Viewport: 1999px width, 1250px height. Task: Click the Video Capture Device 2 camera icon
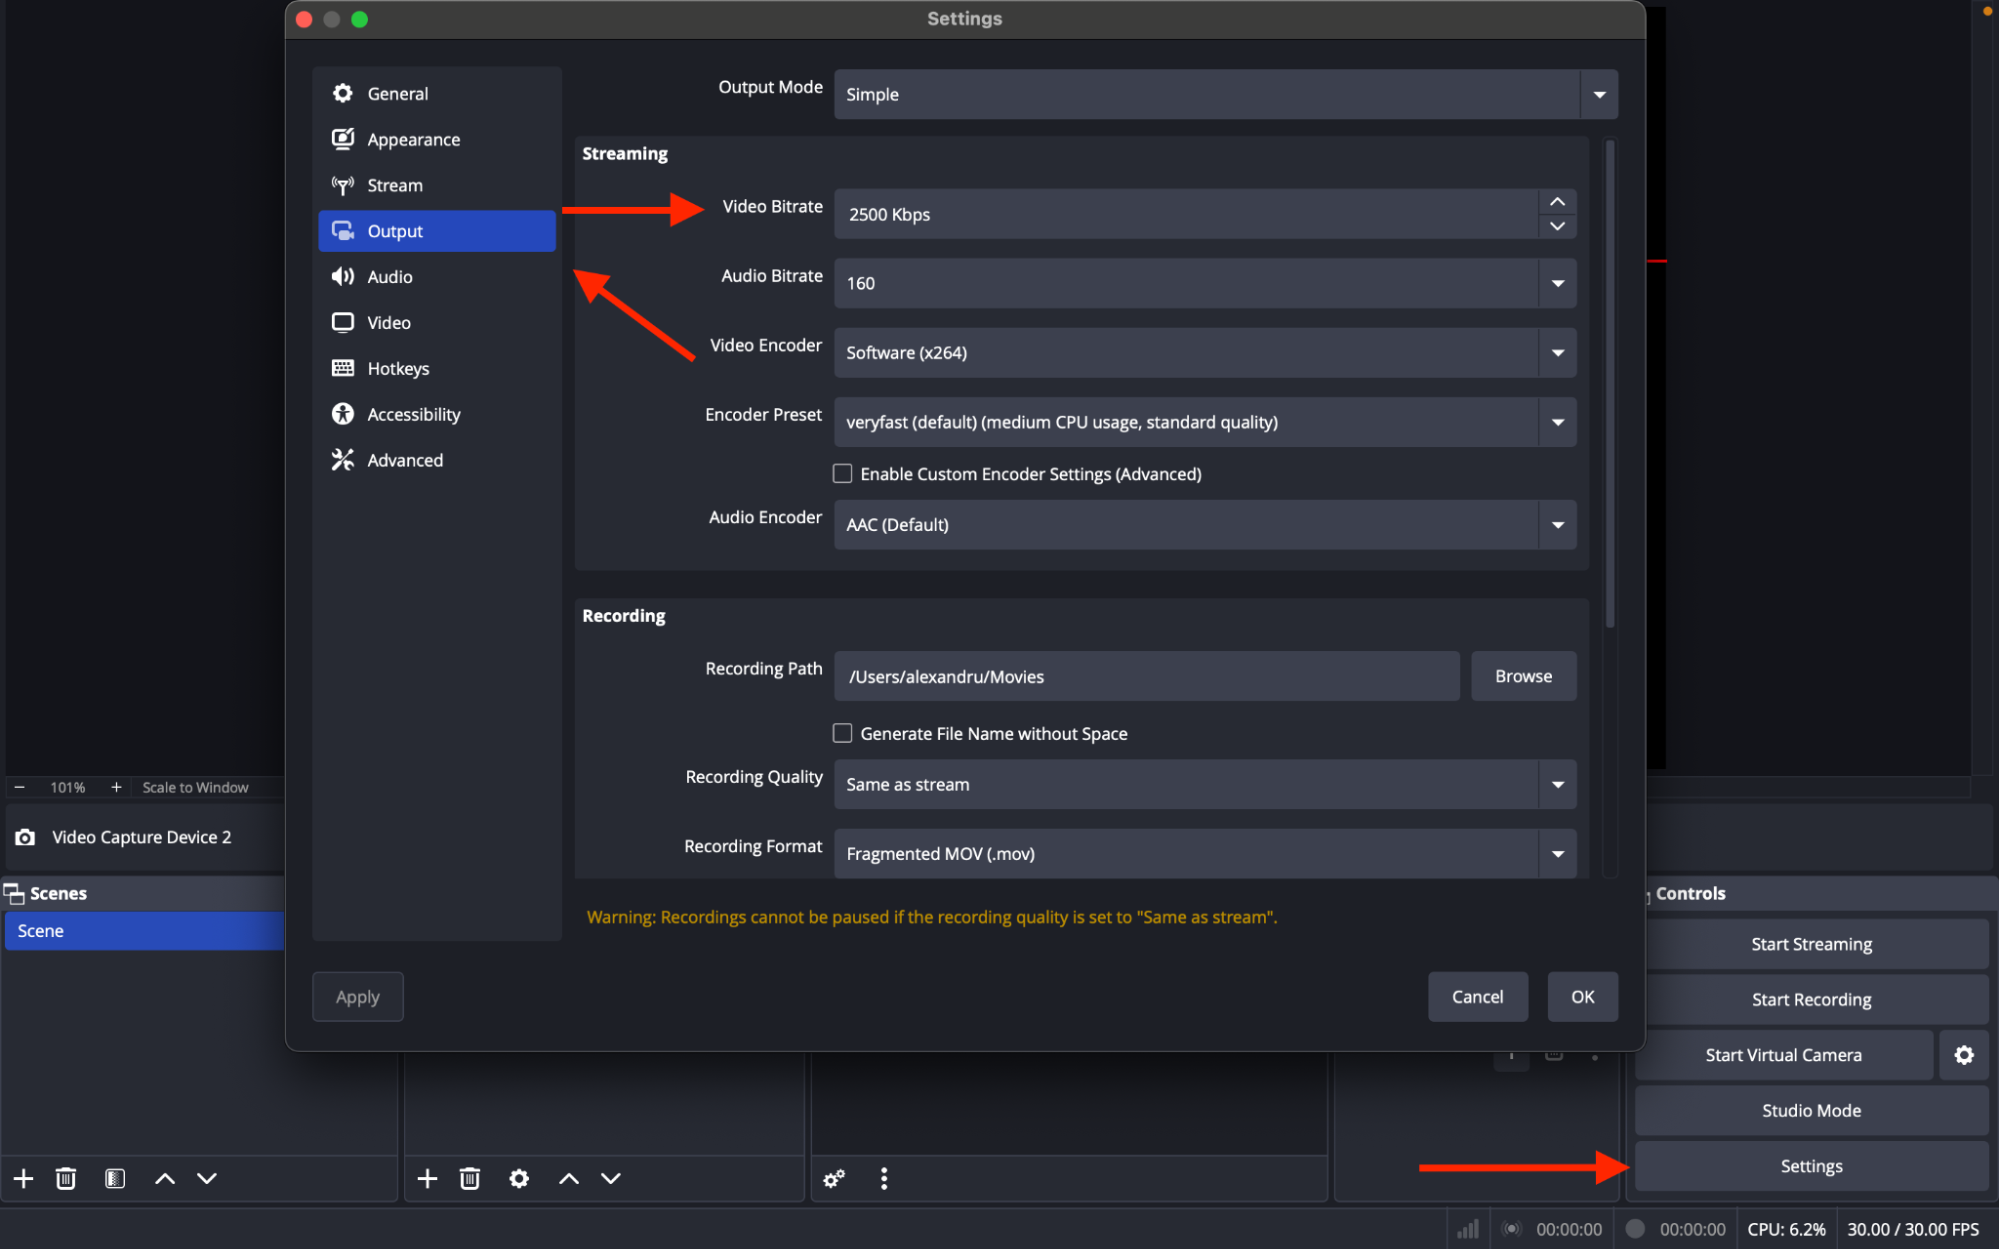pyautogui.click(x=25, y=837)
